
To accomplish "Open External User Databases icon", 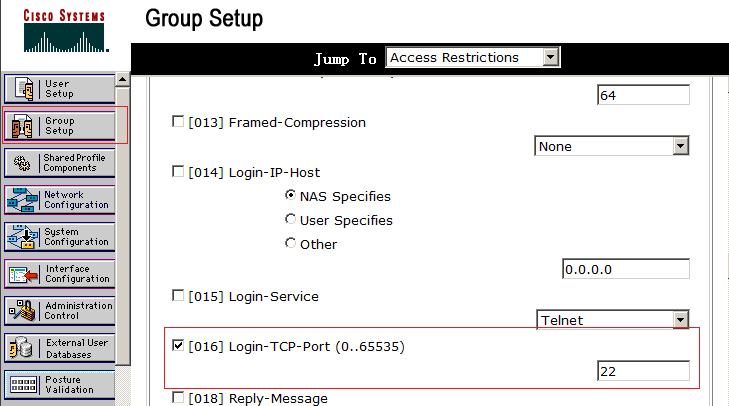I will 21,348.
